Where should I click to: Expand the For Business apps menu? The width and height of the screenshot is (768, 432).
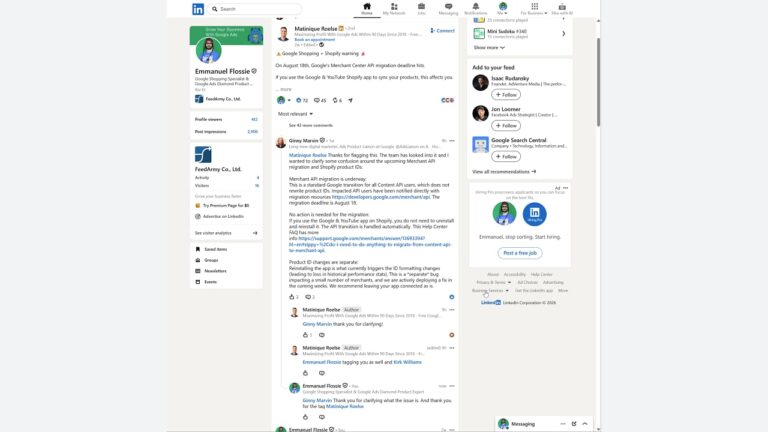(534, 9)
